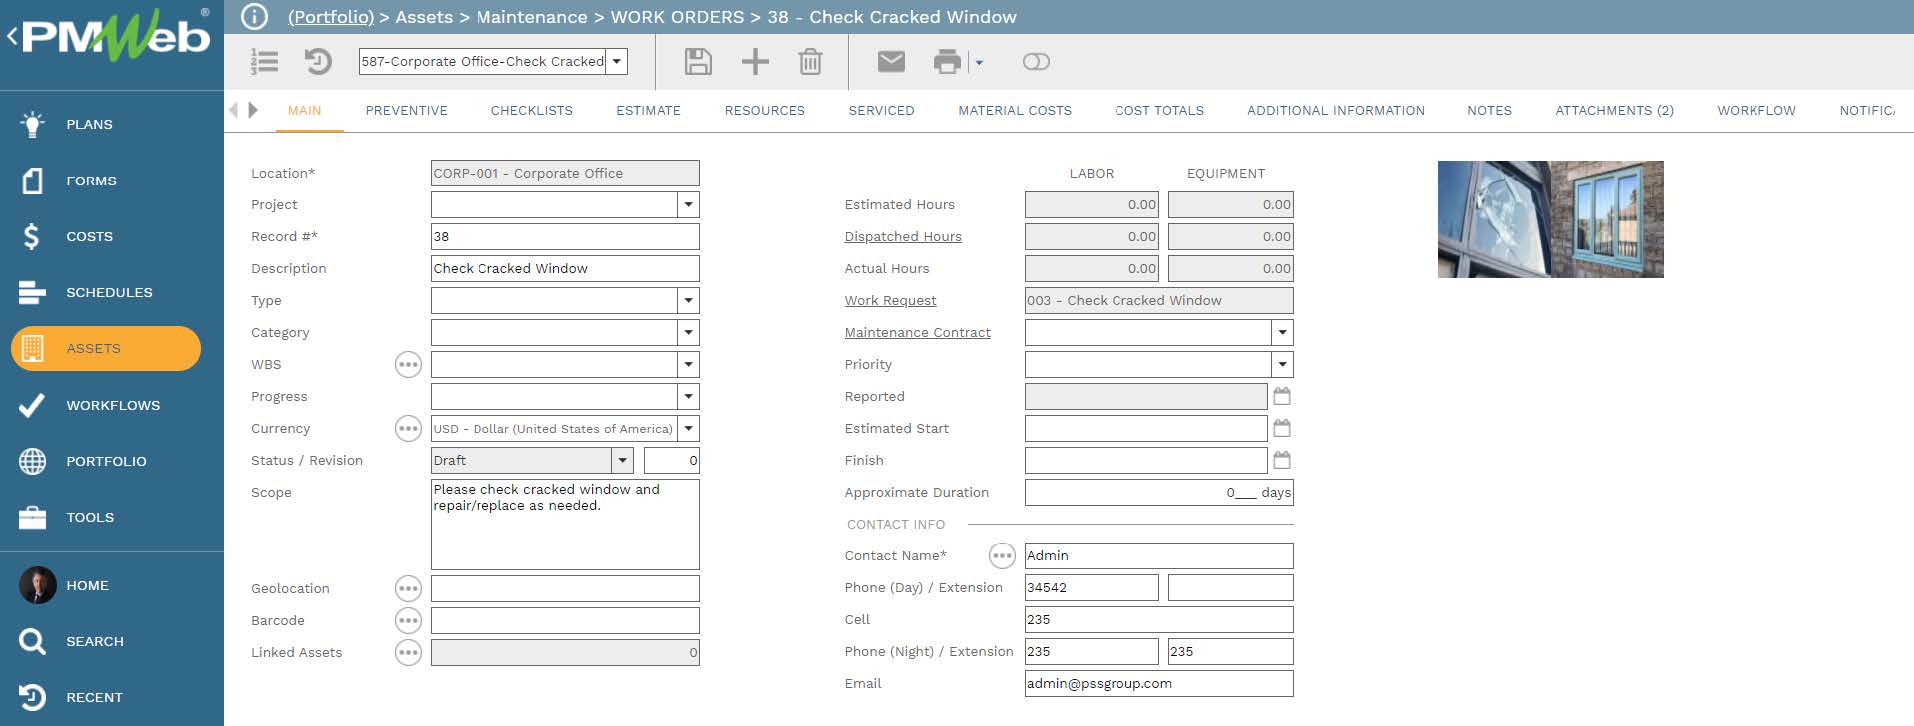The height and width of the screenshot is (726, 1914).
Task: Send record via the email envelope icon
Action: 891,62
